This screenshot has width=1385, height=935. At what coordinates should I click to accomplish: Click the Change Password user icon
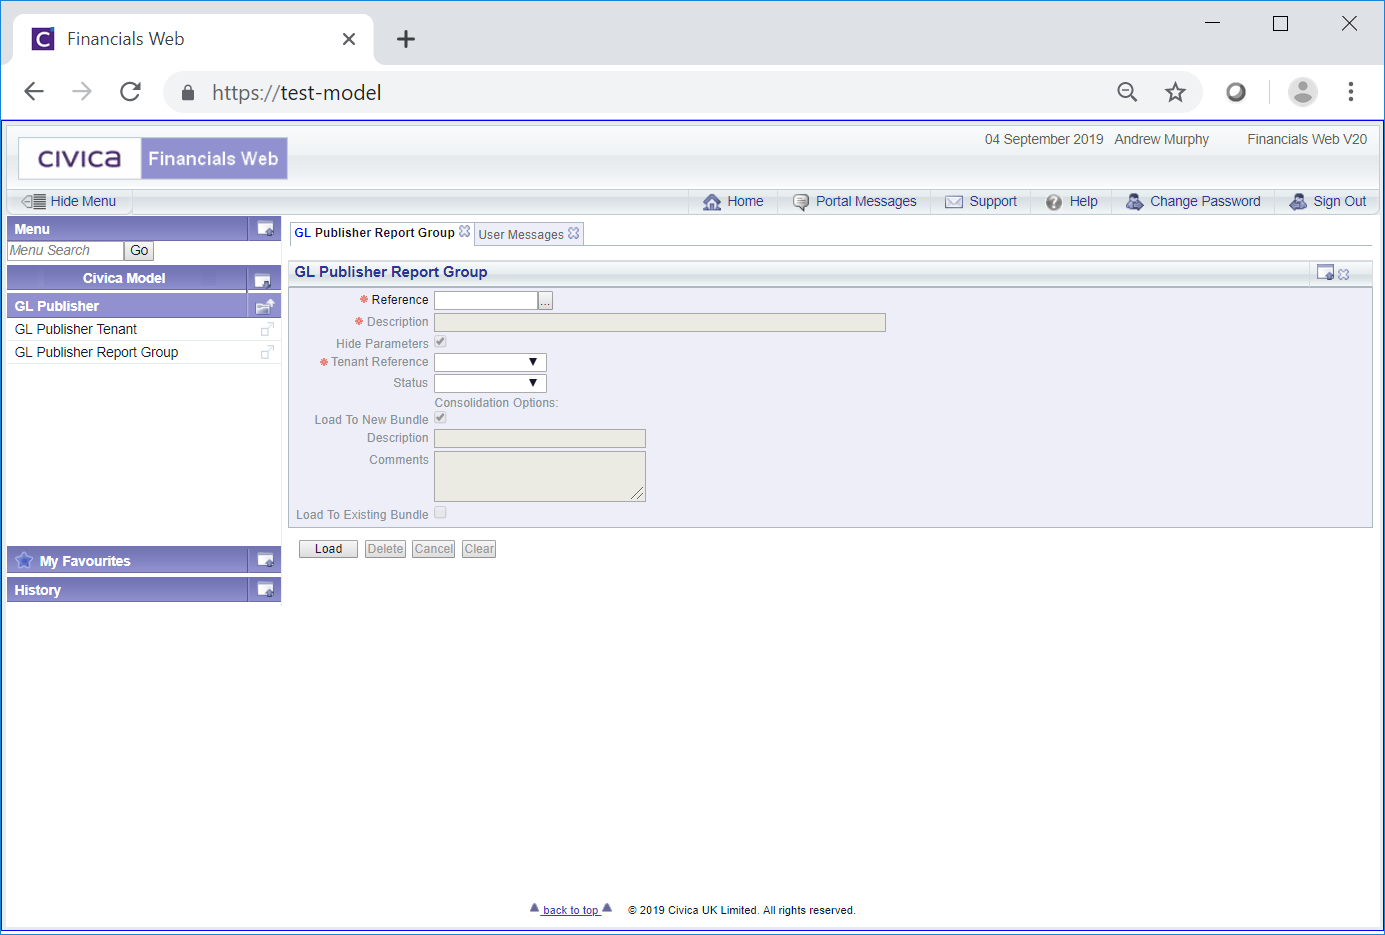pyautogui.click(x=1134, y=202)
